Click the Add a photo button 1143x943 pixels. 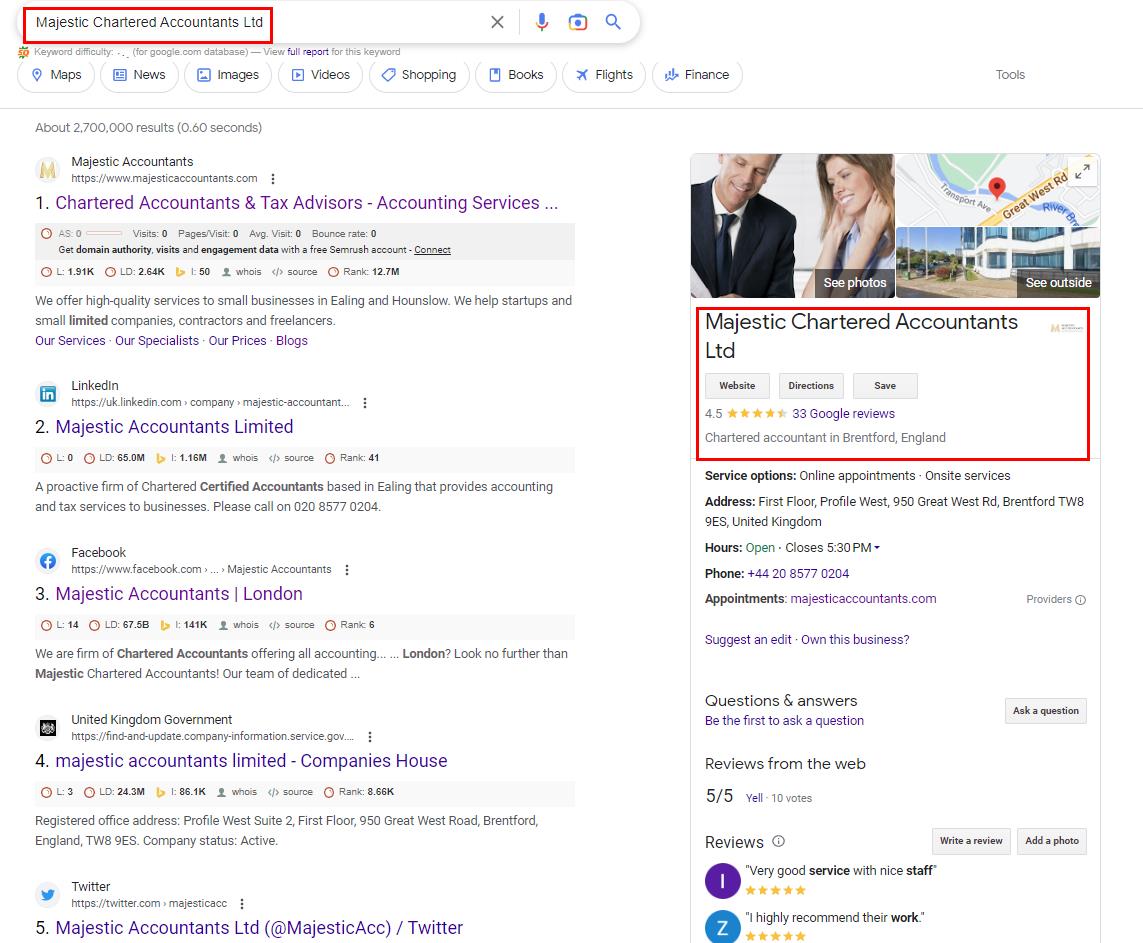1052,841
